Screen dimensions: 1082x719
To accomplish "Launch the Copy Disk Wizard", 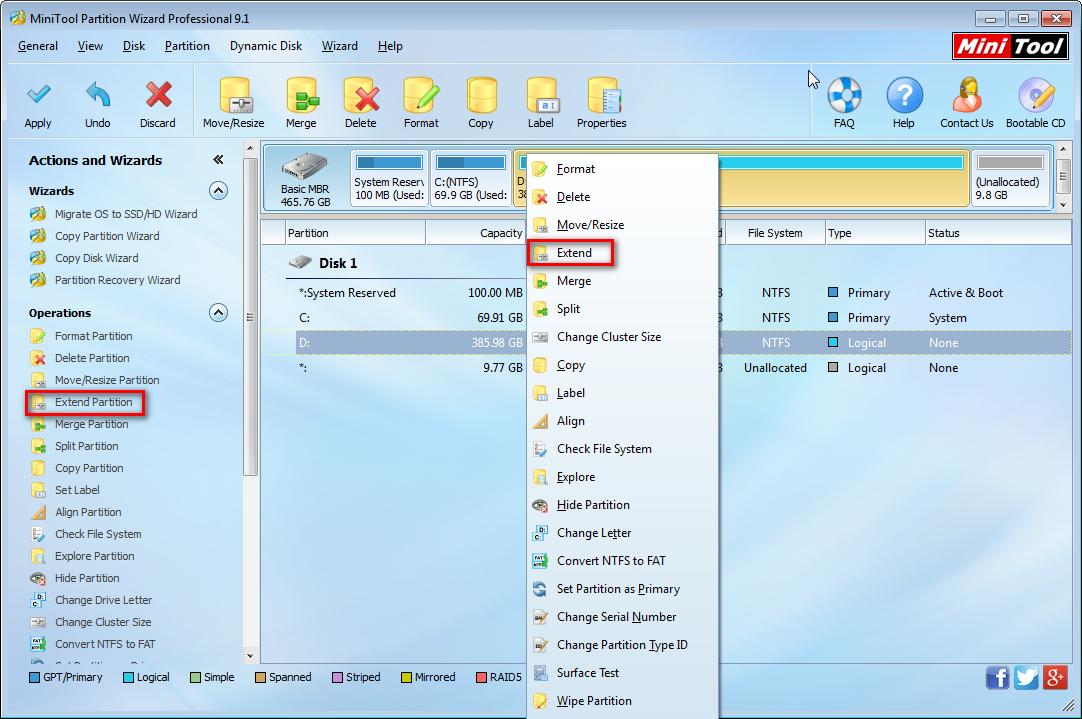I will click(97, 258).
